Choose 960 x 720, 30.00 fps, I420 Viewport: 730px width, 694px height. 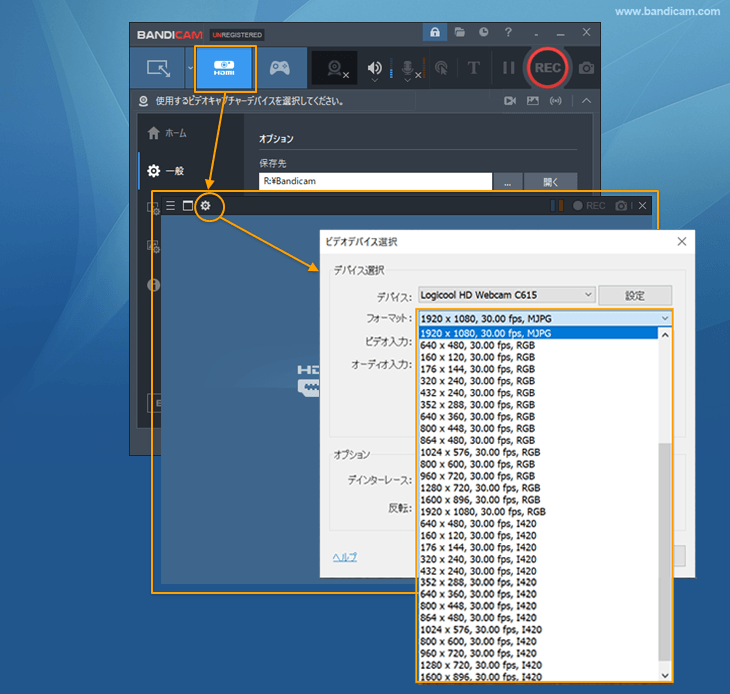click(x=538, y=654)
